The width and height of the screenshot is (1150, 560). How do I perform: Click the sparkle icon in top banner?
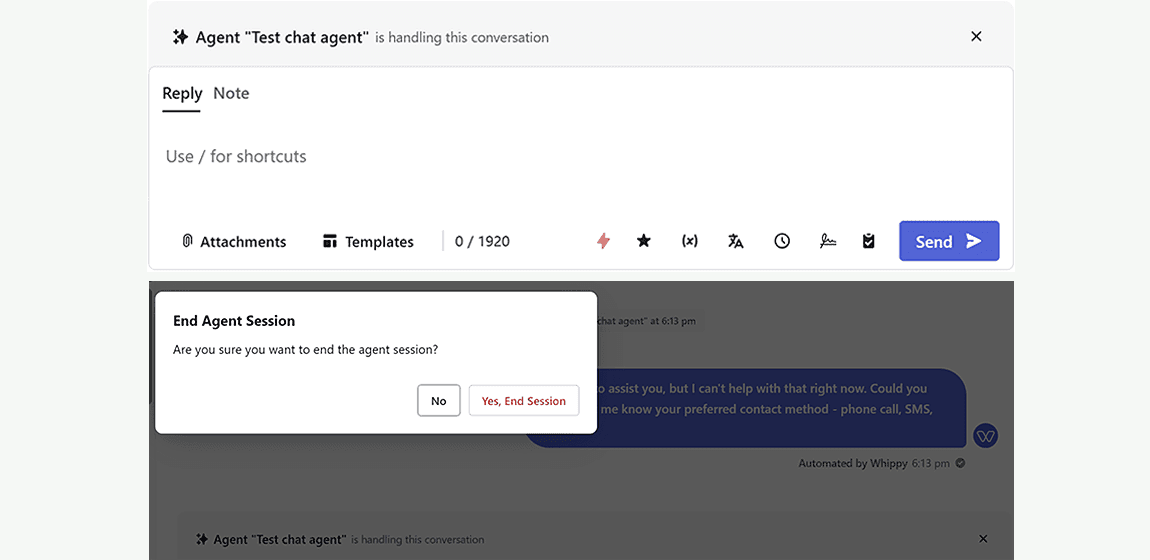pos(180,37)
